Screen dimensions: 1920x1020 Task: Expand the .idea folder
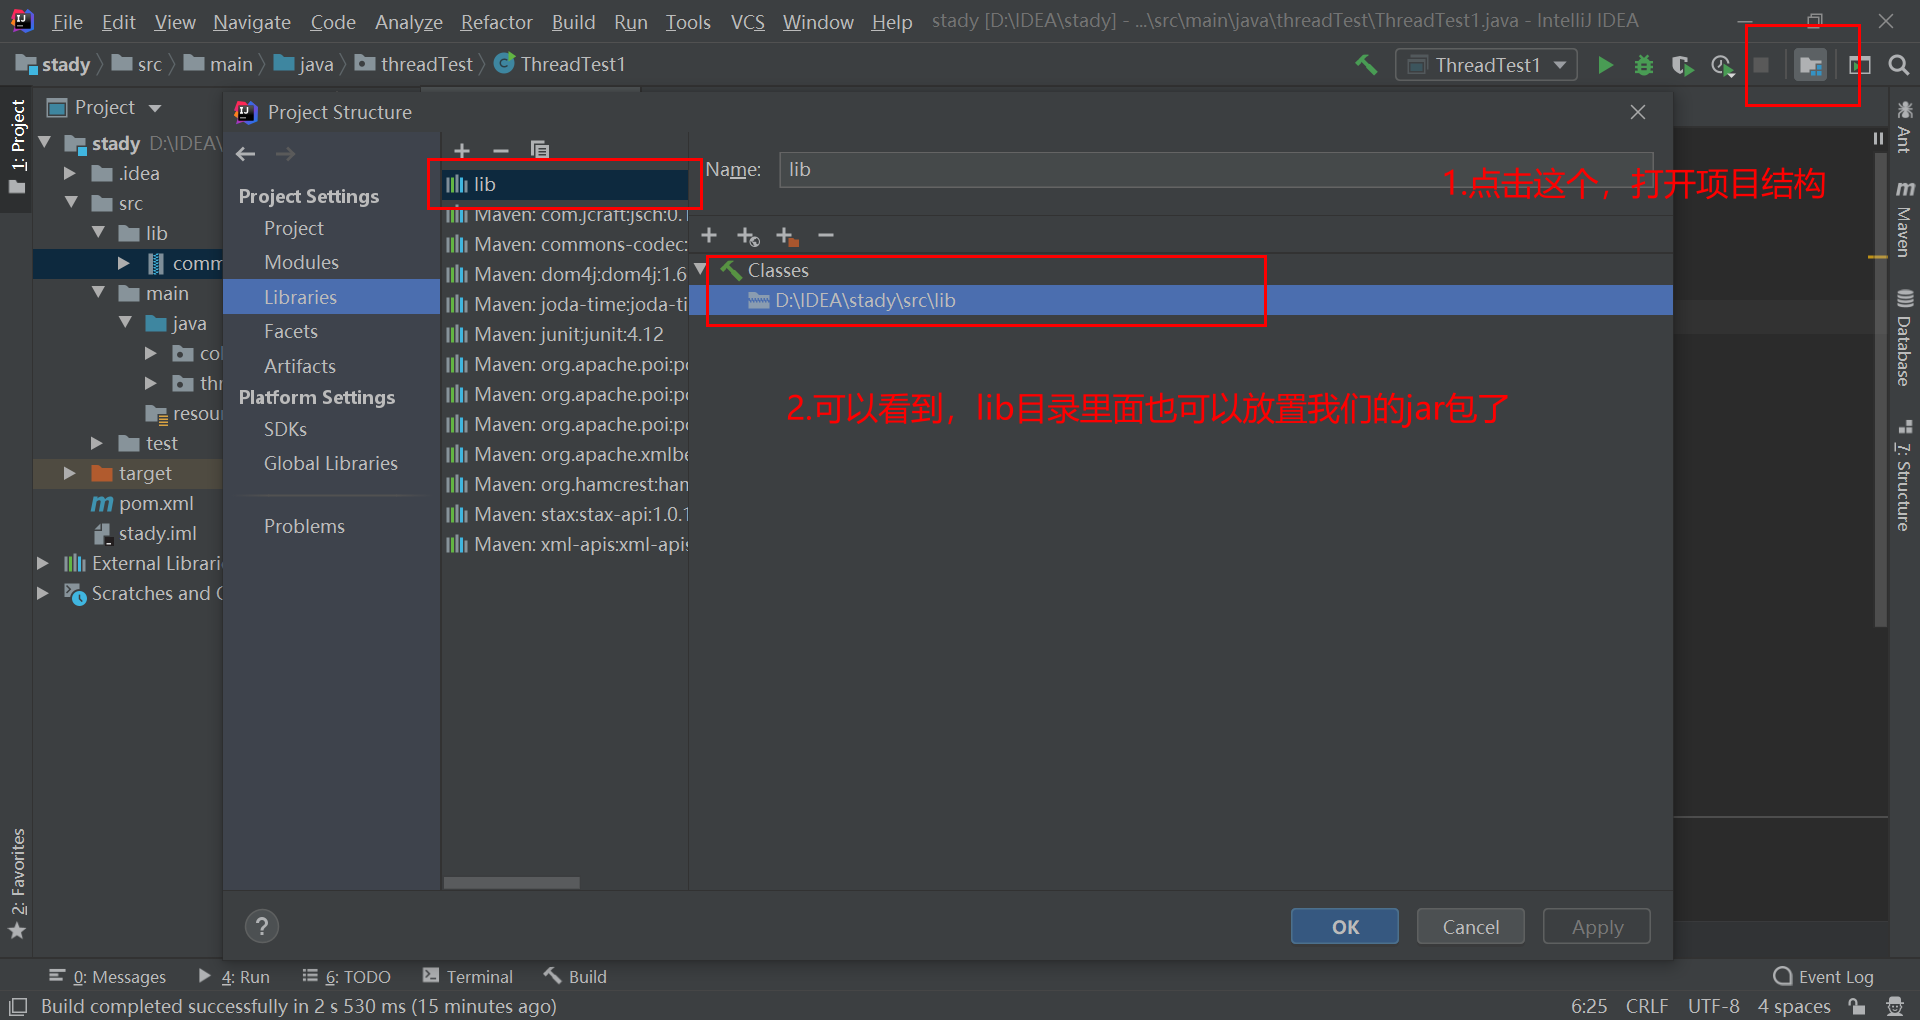click(70, 173)
